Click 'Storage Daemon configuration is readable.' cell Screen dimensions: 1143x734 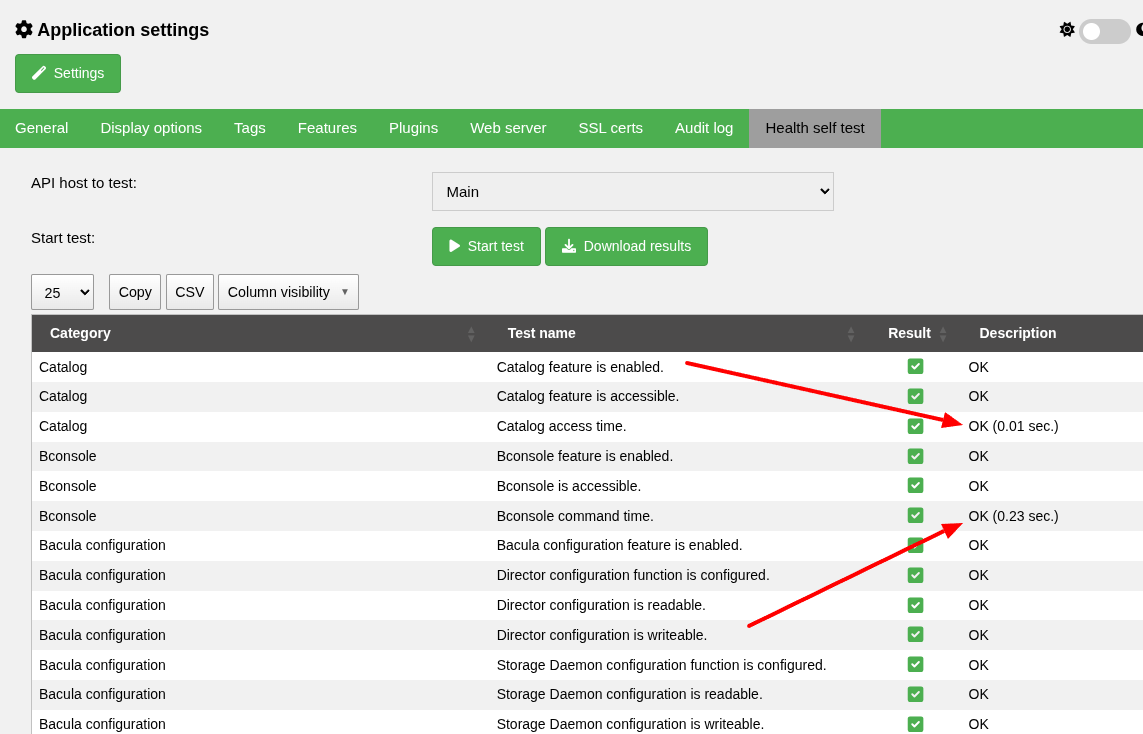pos(630,695)
